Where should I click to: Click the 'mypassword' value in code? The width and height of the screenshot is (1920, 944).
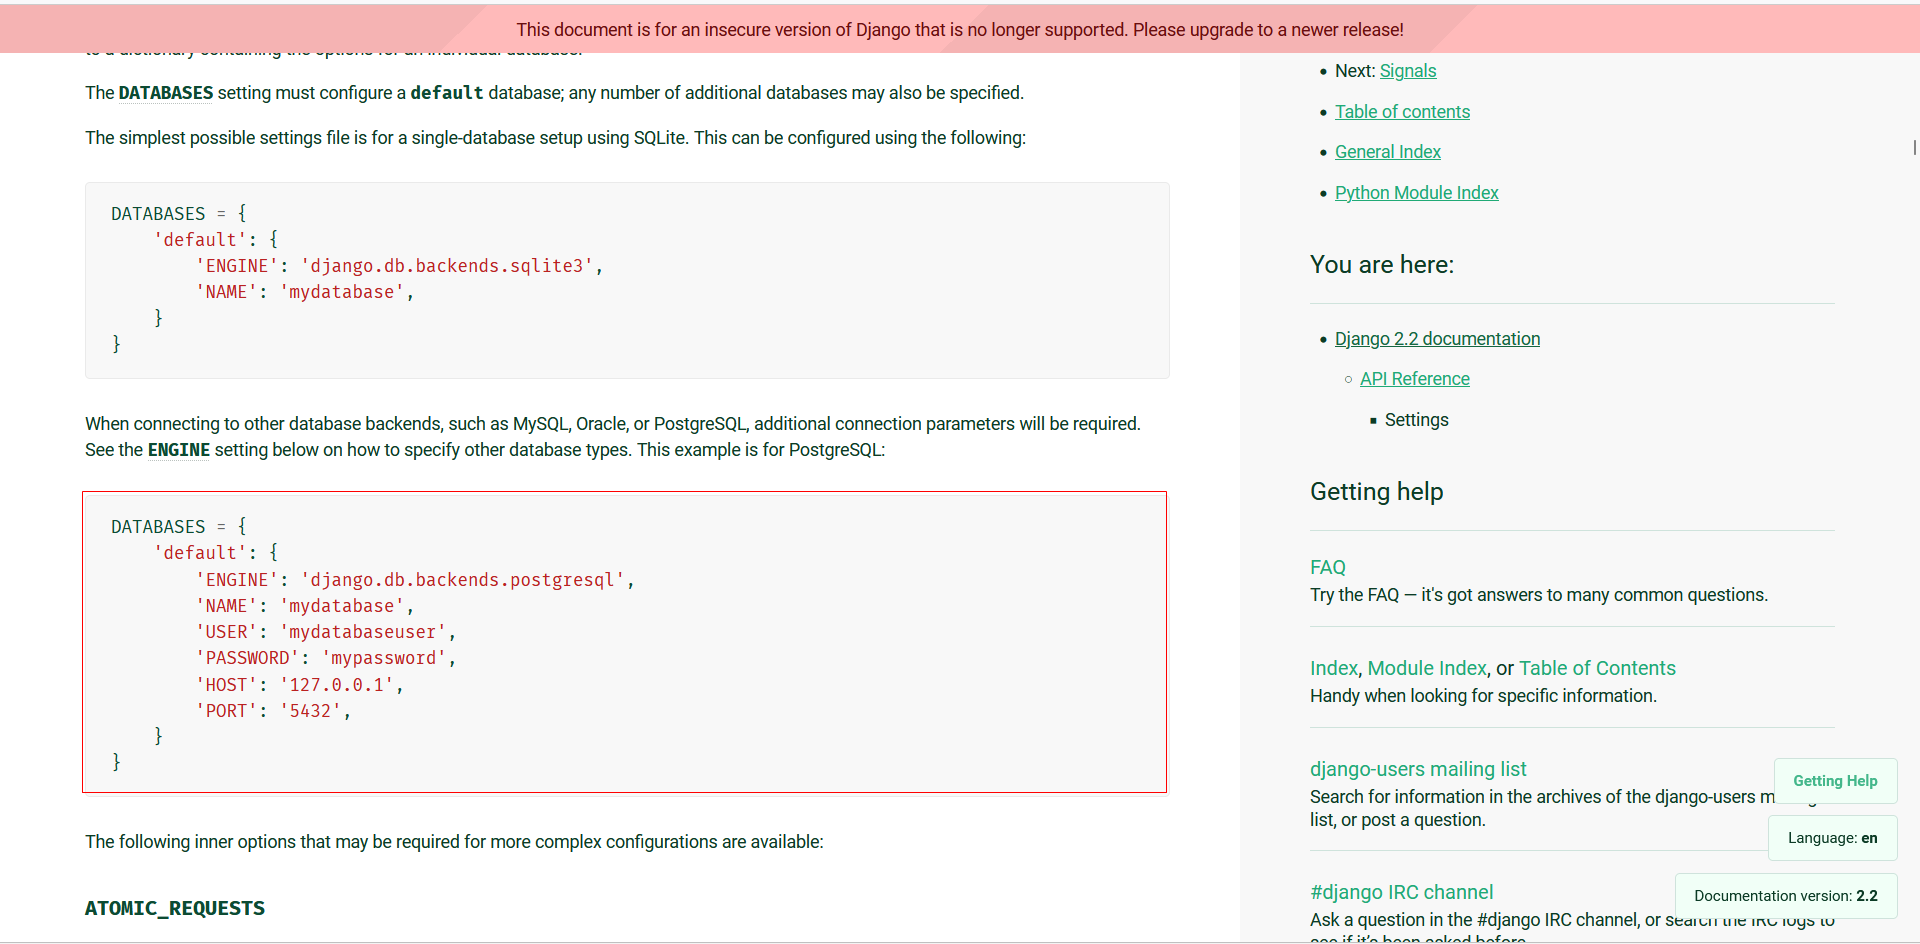click(x=383, y=658)
